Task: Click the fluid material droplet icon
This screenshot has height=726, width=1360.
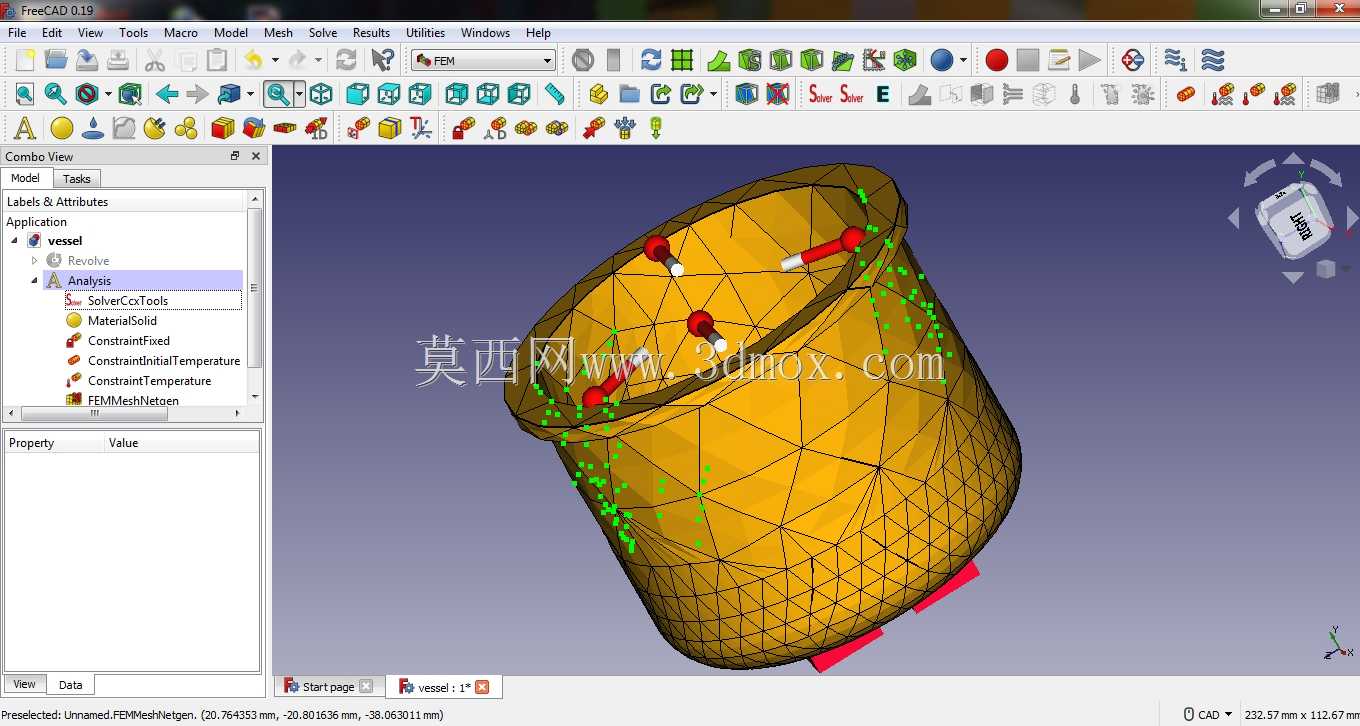Action: point(93,128)
